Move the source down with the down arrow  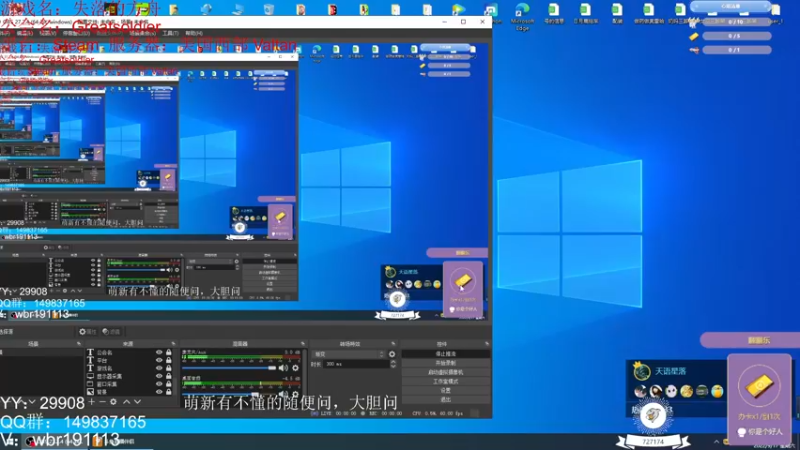click(137, 403)
